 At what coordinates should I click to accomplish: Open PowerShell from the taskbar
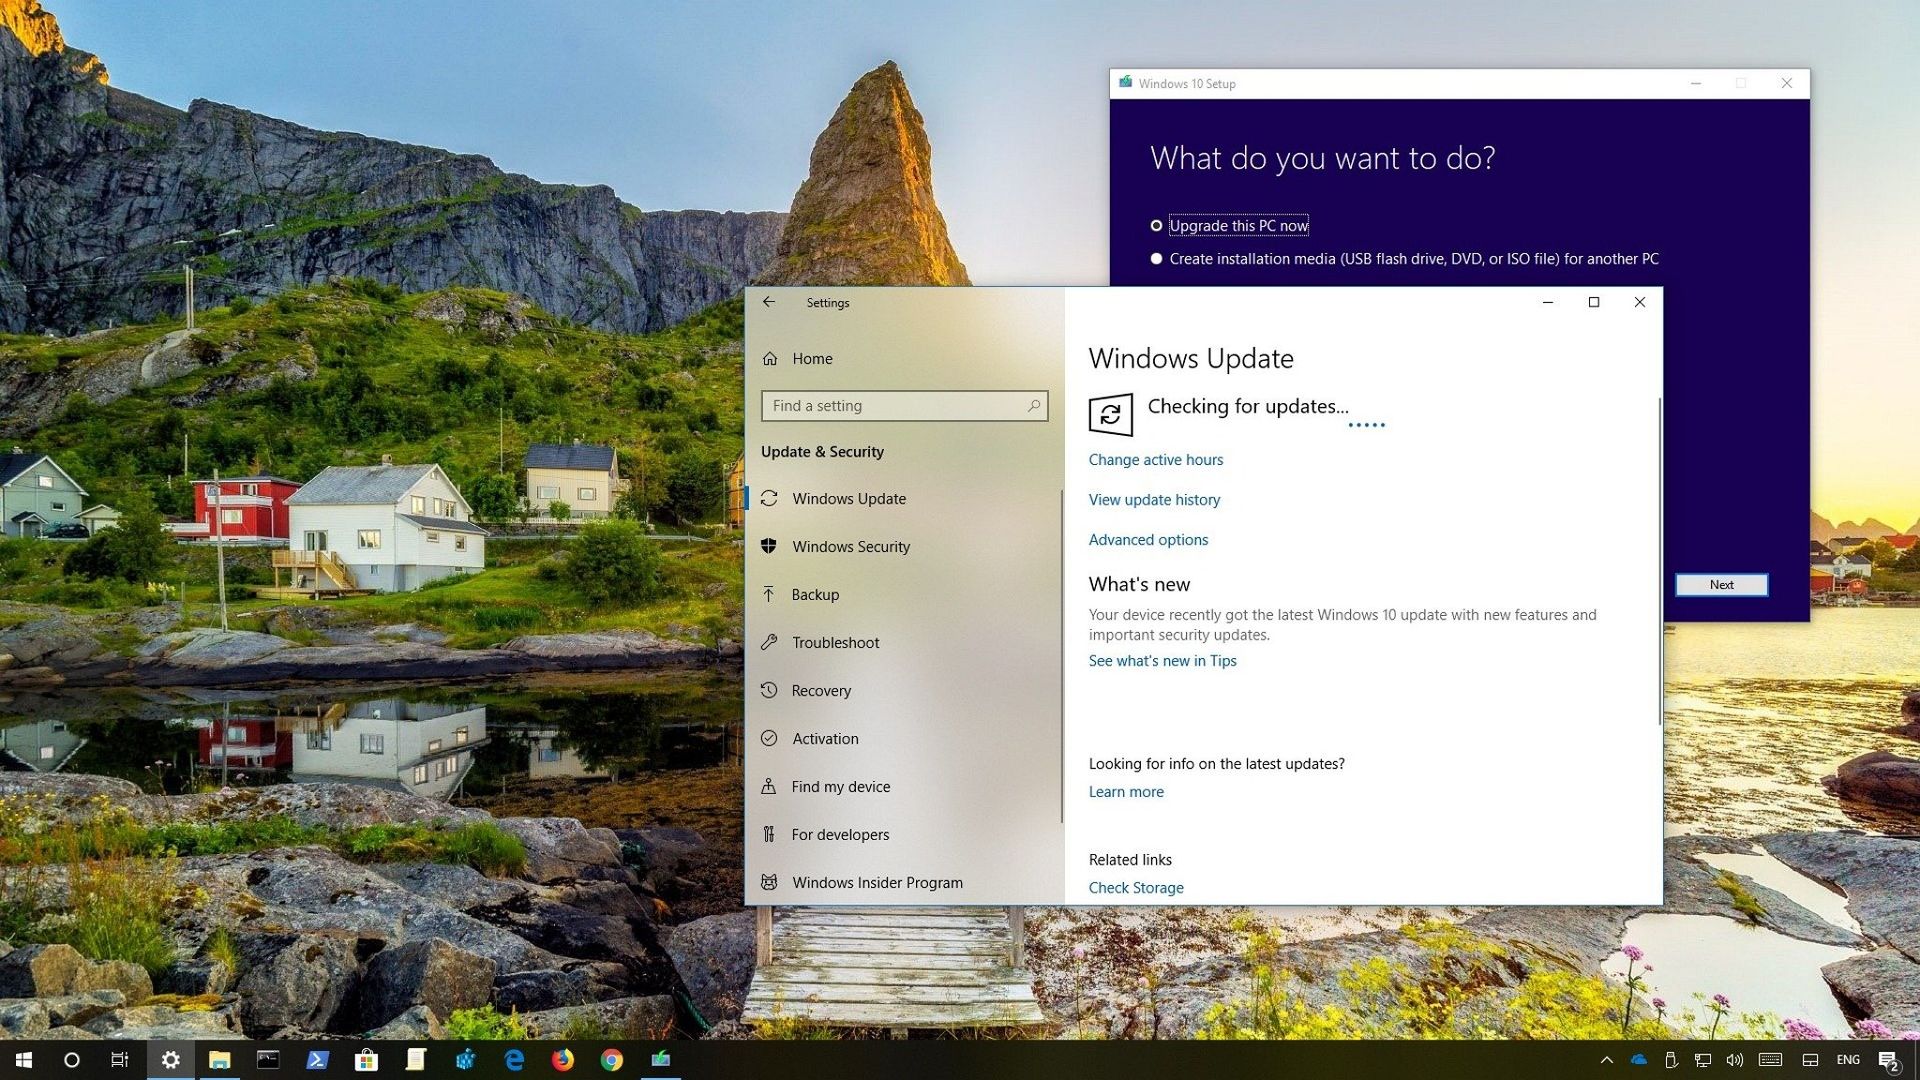318,1059
